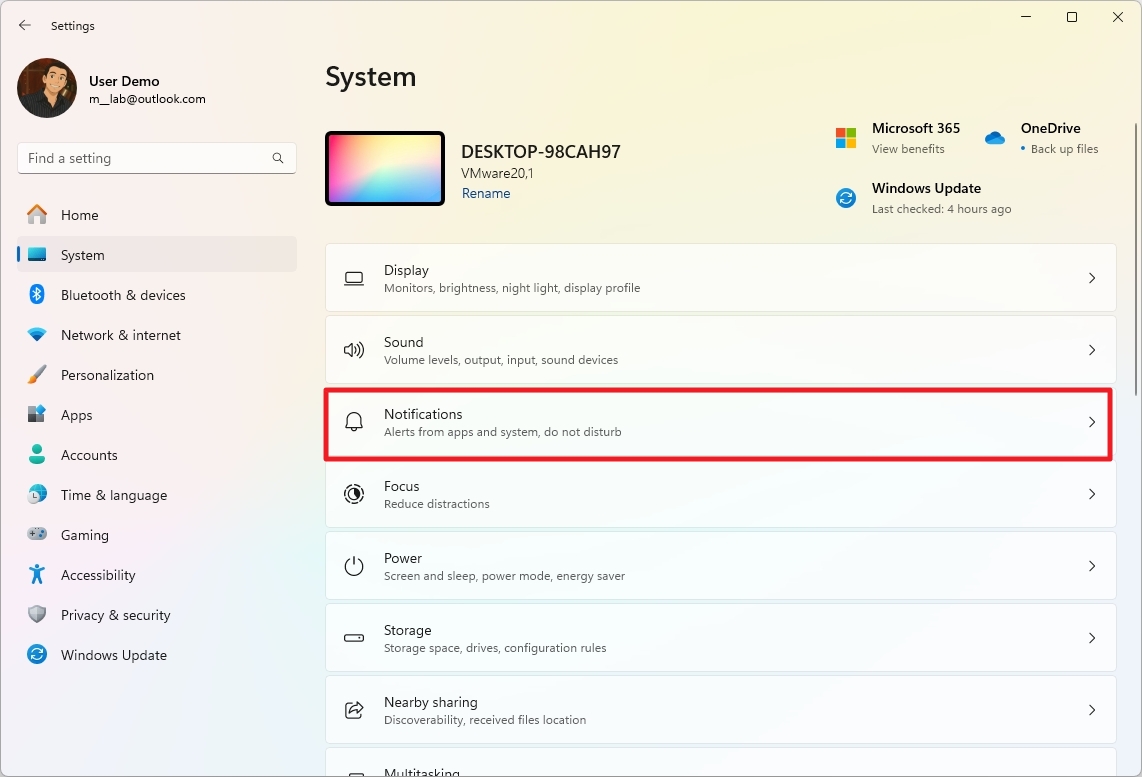Open Time & language section

point(113,495)
